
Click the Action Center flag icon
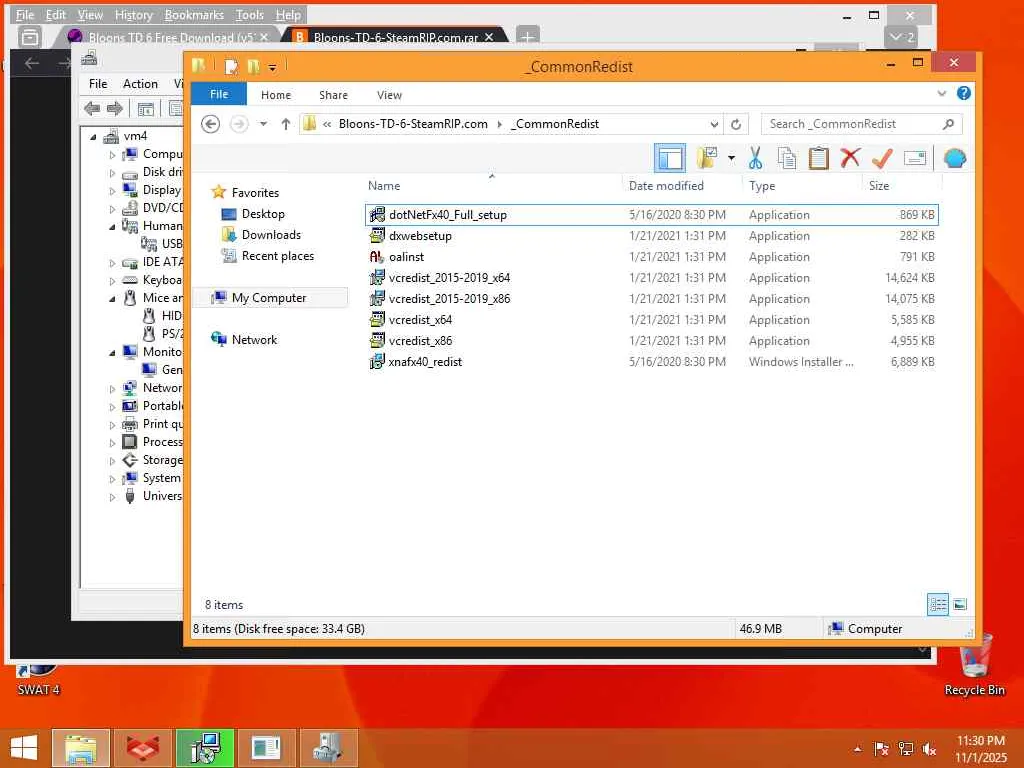(881, 749)
